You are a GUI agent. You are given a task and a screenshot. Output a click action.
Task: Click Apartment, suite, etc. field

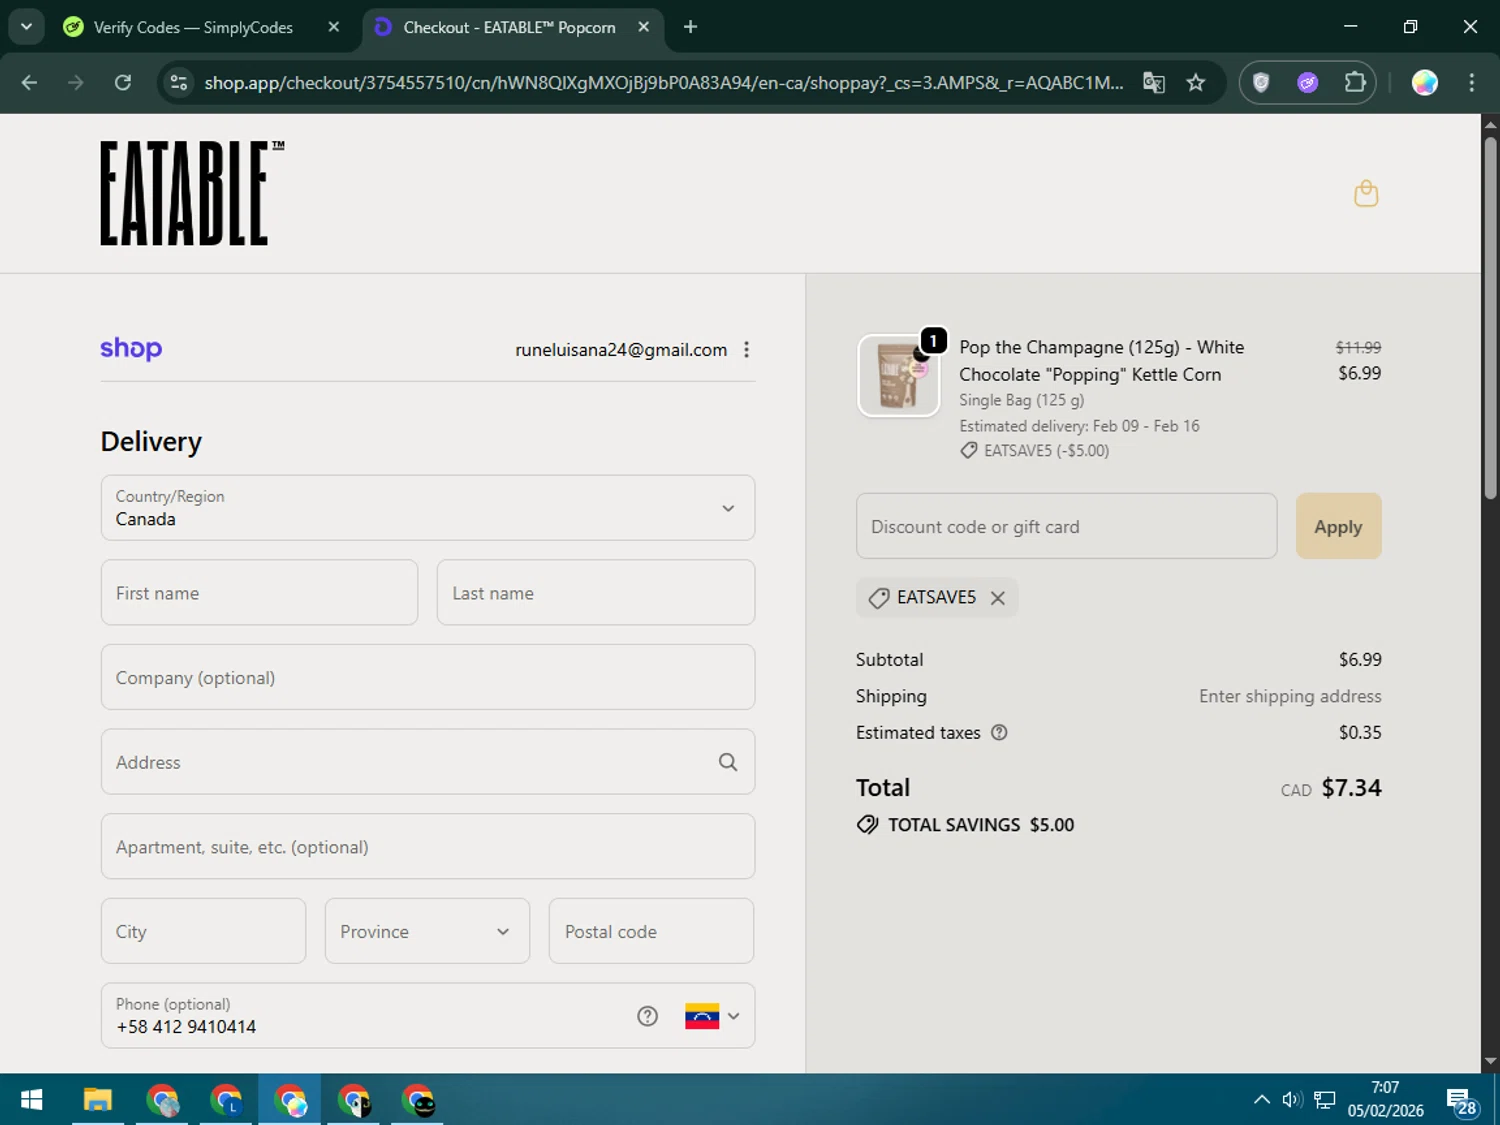(428, 846)
